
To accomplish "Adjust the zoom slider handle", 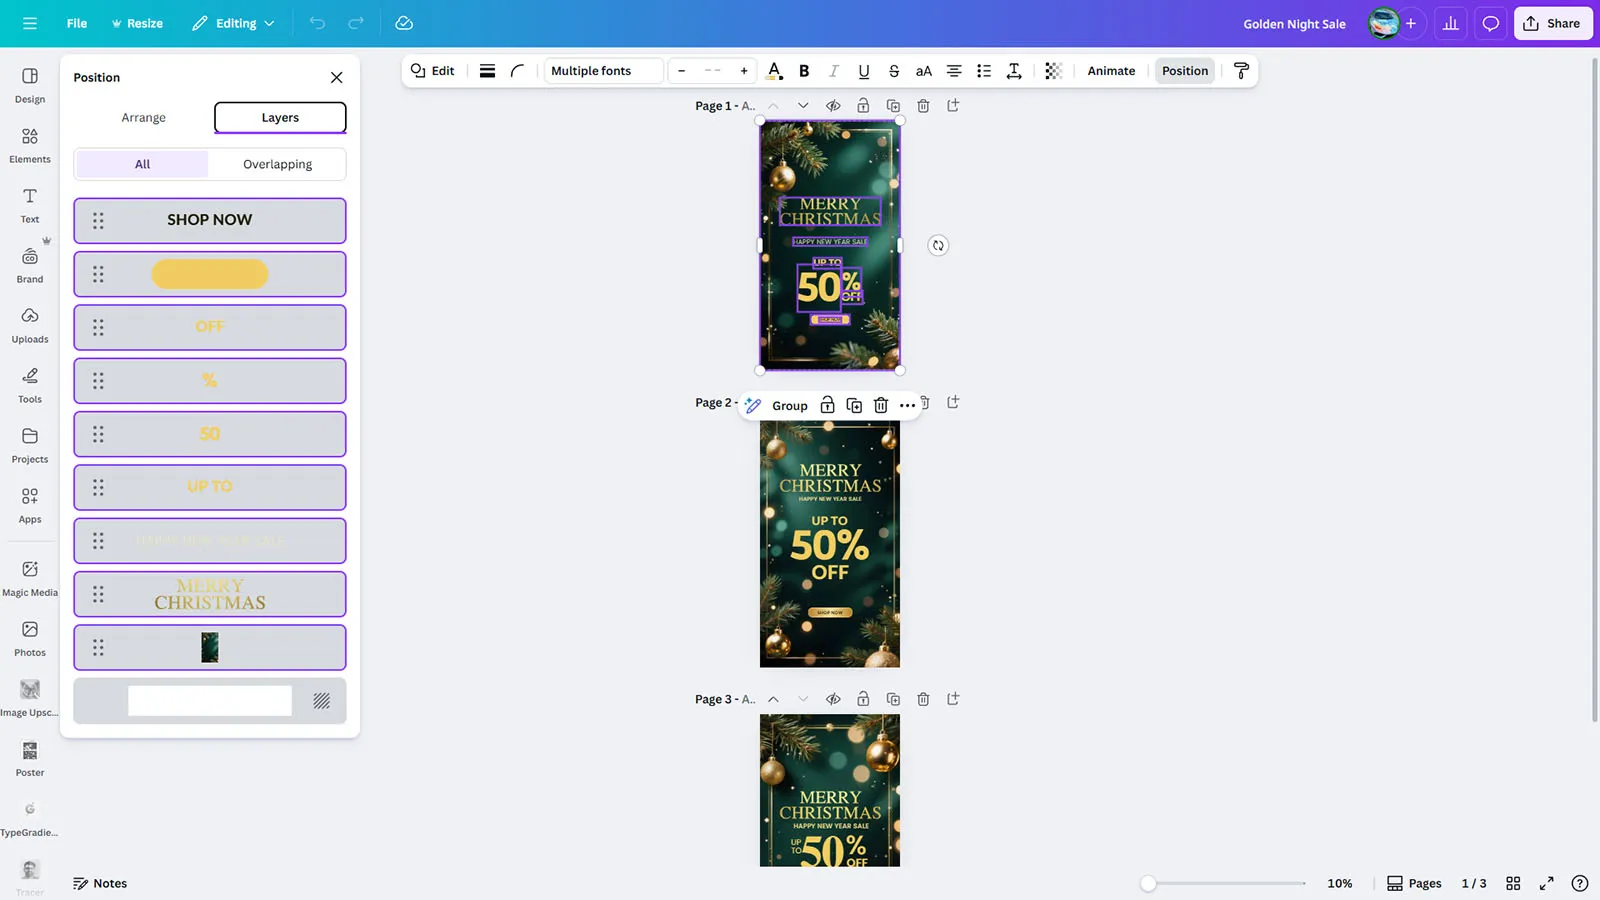I will (x=1149, y=883).
